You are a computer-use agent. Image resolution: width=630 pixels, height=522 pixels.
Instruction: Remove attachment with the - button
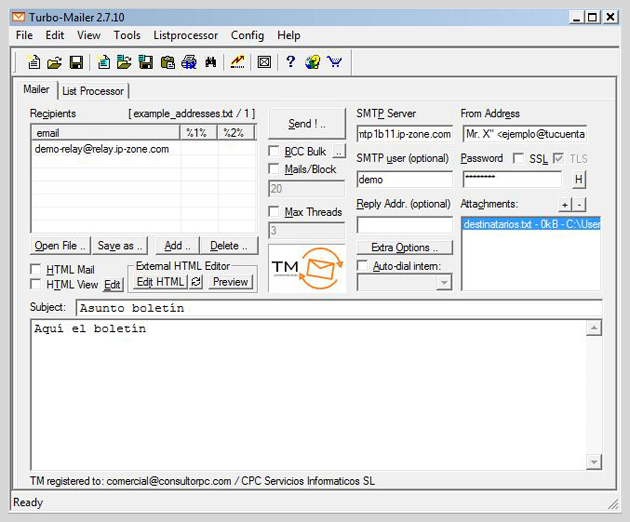[579, 205]
